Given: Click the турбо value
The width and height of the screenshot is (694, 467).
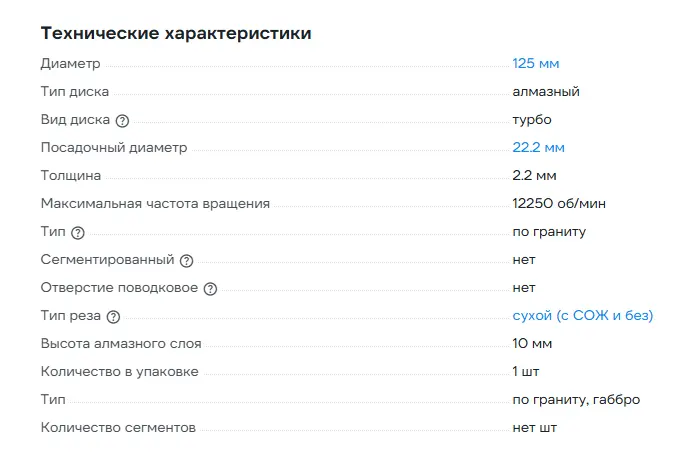Looking at the screenshot, I should [532, 119].
